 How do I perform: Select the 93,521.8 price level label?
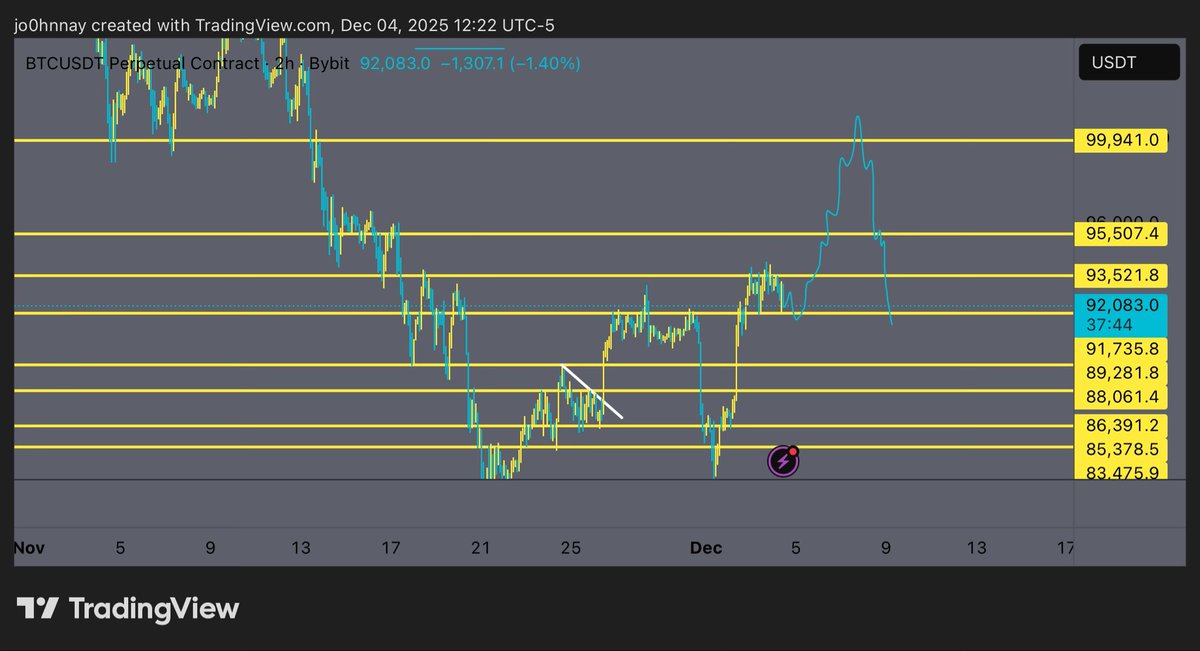point(1121,275)
